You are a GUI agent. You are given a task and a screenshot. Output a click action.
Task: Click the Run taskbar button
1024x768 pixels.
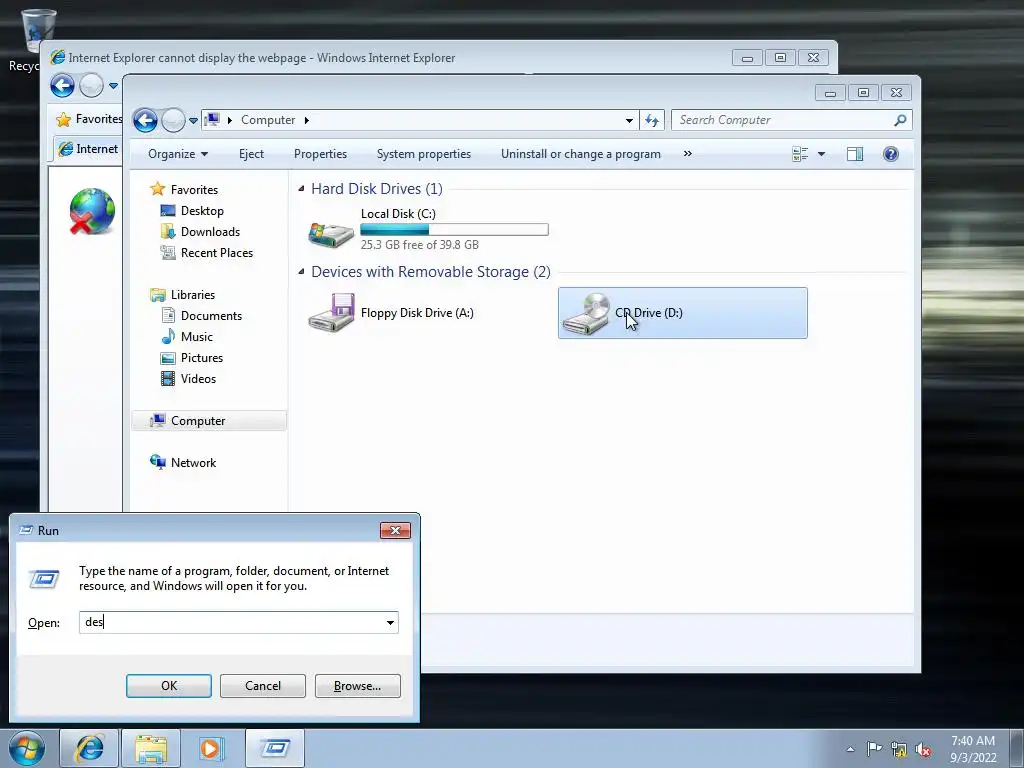point(274,748)
